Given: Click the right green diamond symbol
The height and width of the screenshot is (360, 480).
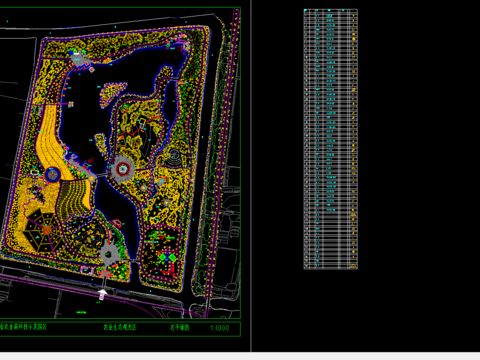Looking at the screenshot, I should 172,257.
